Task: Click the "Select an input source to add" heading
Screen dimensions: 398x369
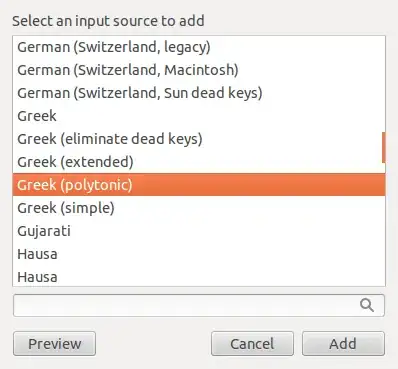Action: click(108, 21)
